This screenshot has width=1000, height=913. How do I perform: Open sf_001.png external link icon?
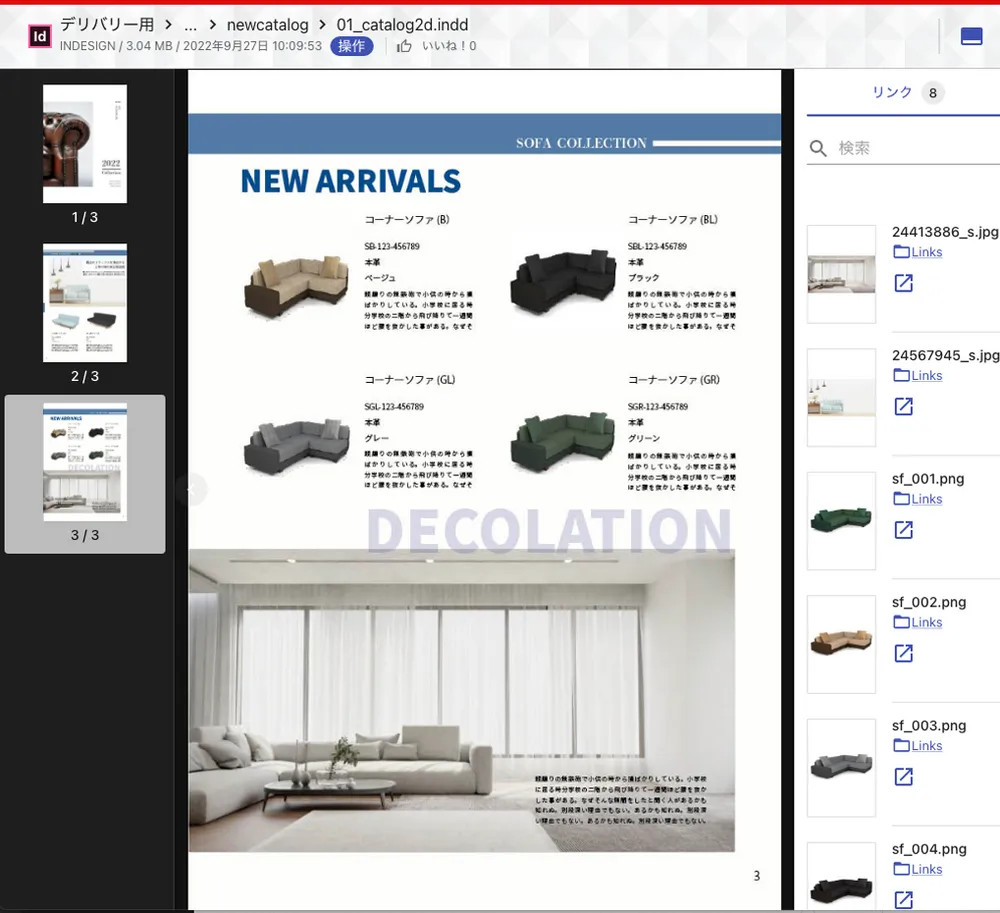click(903, 530)
